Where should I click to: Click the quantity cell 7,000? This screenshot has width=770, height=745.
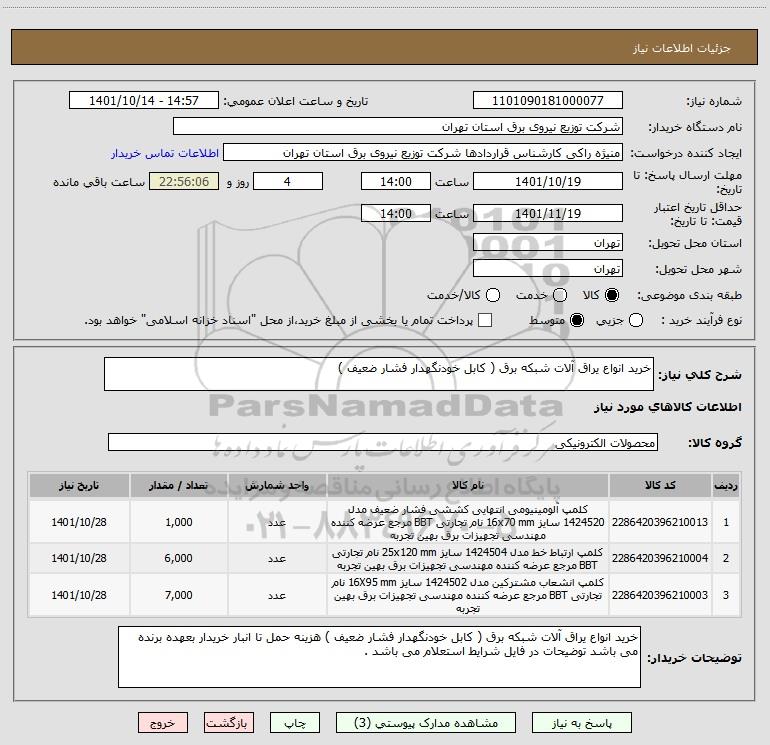(179, 595)
